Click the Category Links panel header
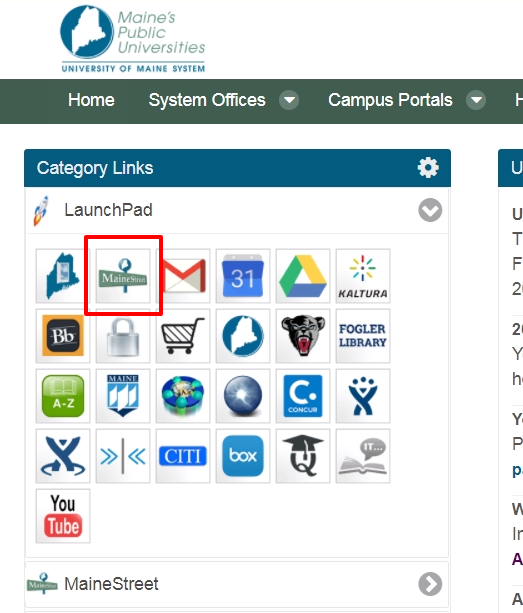Screen dimensions: 523x613 (x=237, y=168)
